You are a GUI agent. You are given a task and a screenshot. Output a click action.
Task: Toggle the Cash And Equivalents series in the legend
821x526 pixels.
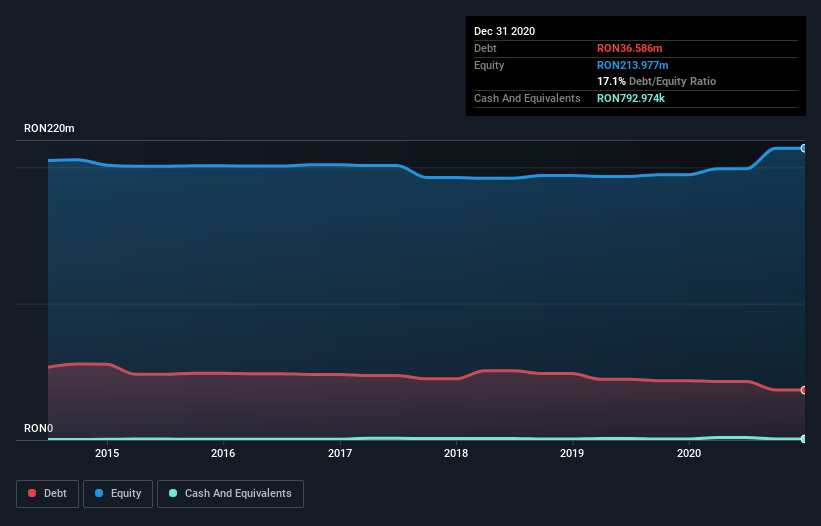coord(230,494)
